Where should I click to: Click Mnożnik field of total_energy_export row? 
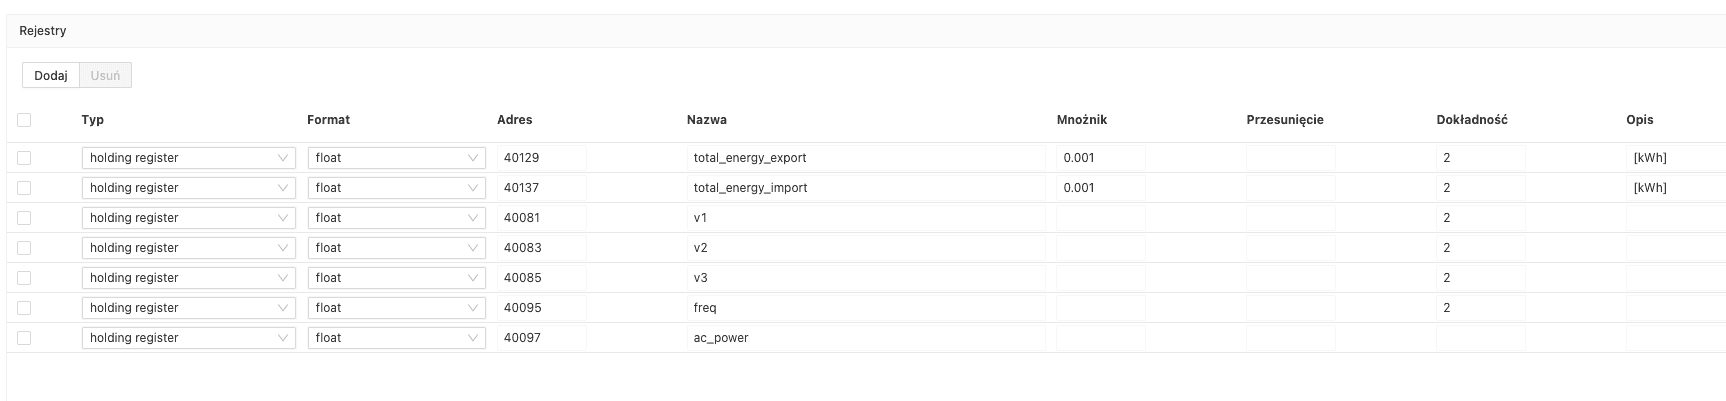coord(1100,158)
